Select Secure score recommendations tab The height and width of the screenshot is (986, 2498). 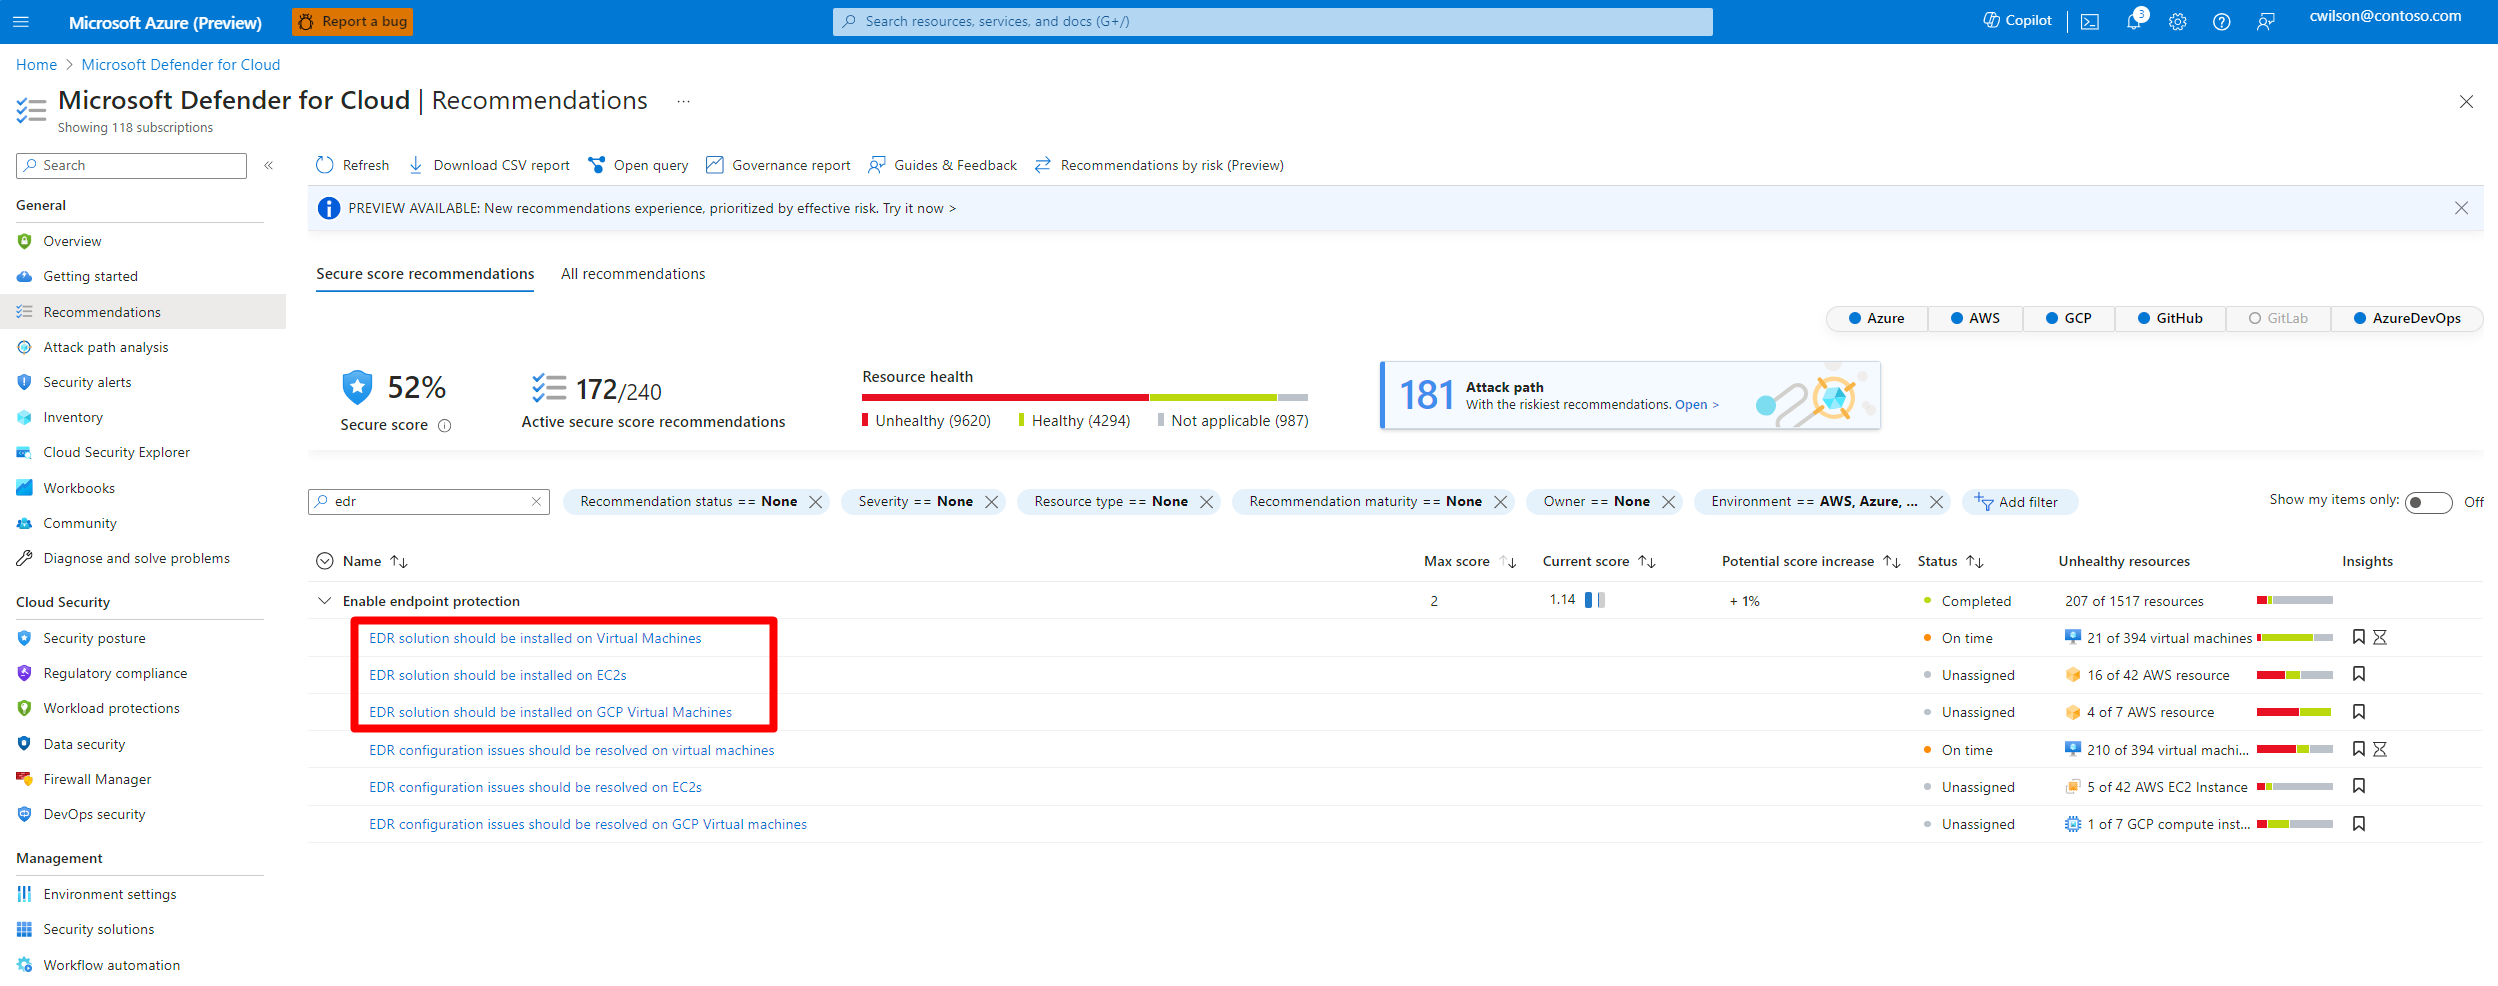pyautogui.click(x=425, y=274)
